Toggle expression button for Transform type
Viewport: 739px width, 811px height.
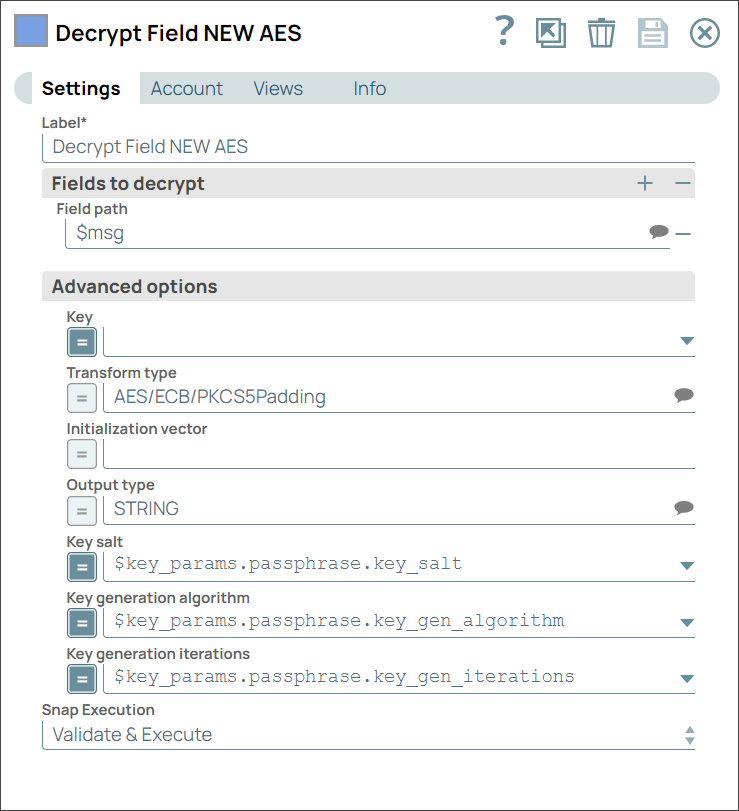[x=82, y=398]
